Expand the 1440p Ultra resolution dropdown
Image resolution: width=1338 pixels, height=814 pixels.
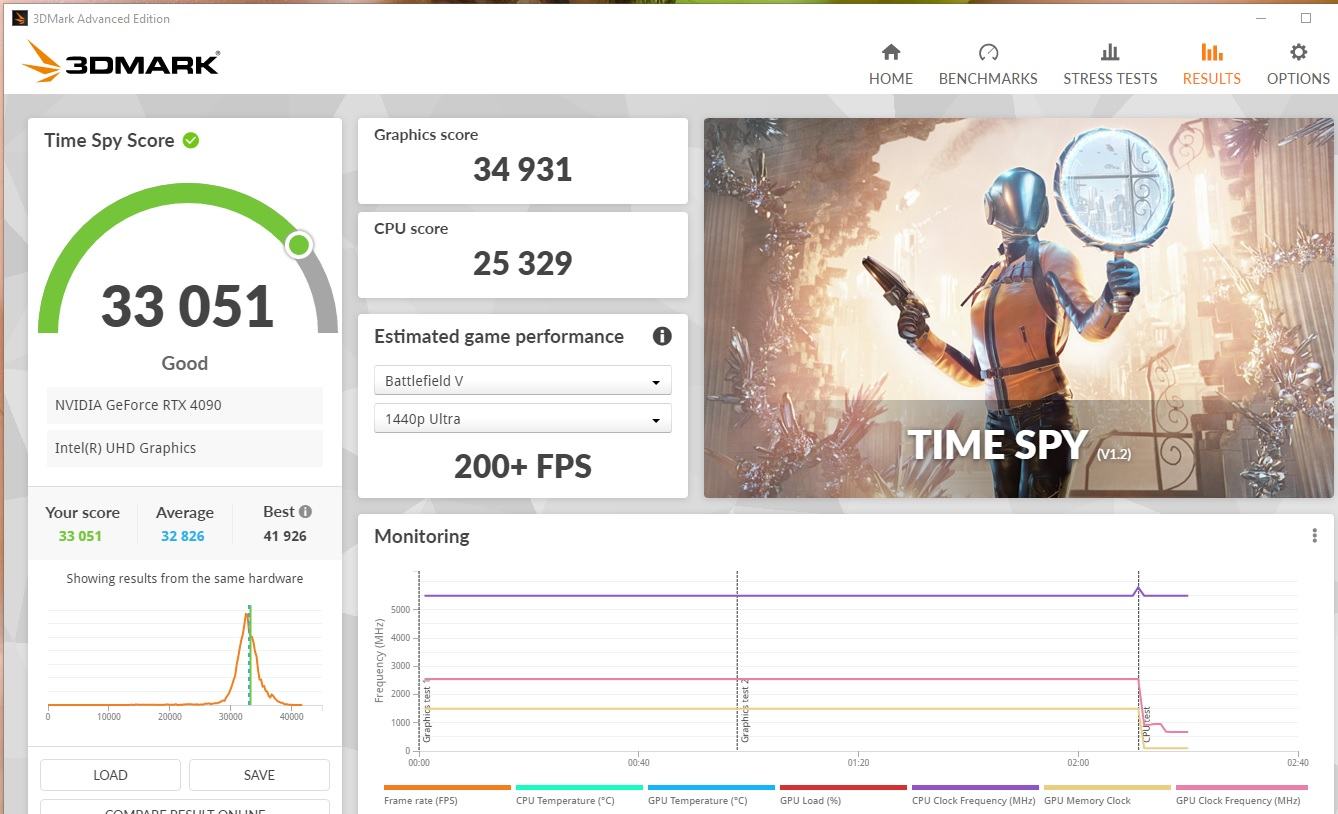[522, 419]
